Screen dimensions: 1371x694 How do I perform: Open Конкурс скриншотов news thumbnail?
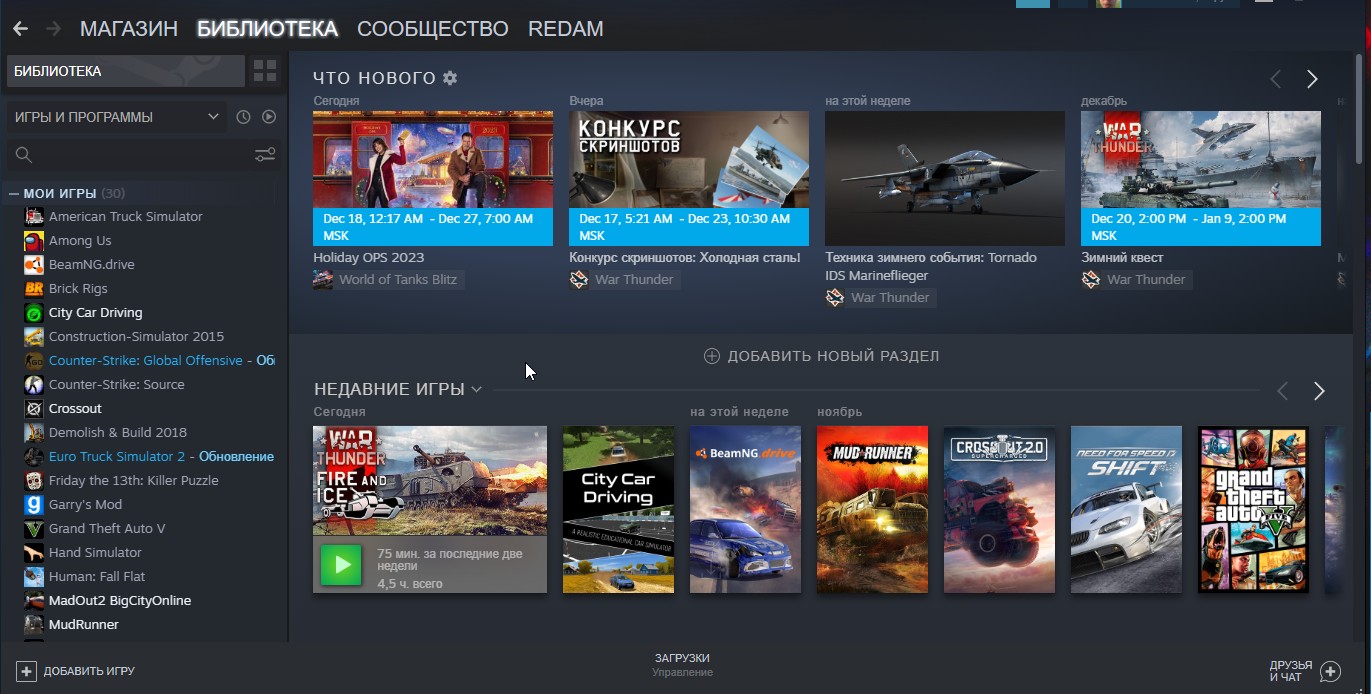pos(689,178)
